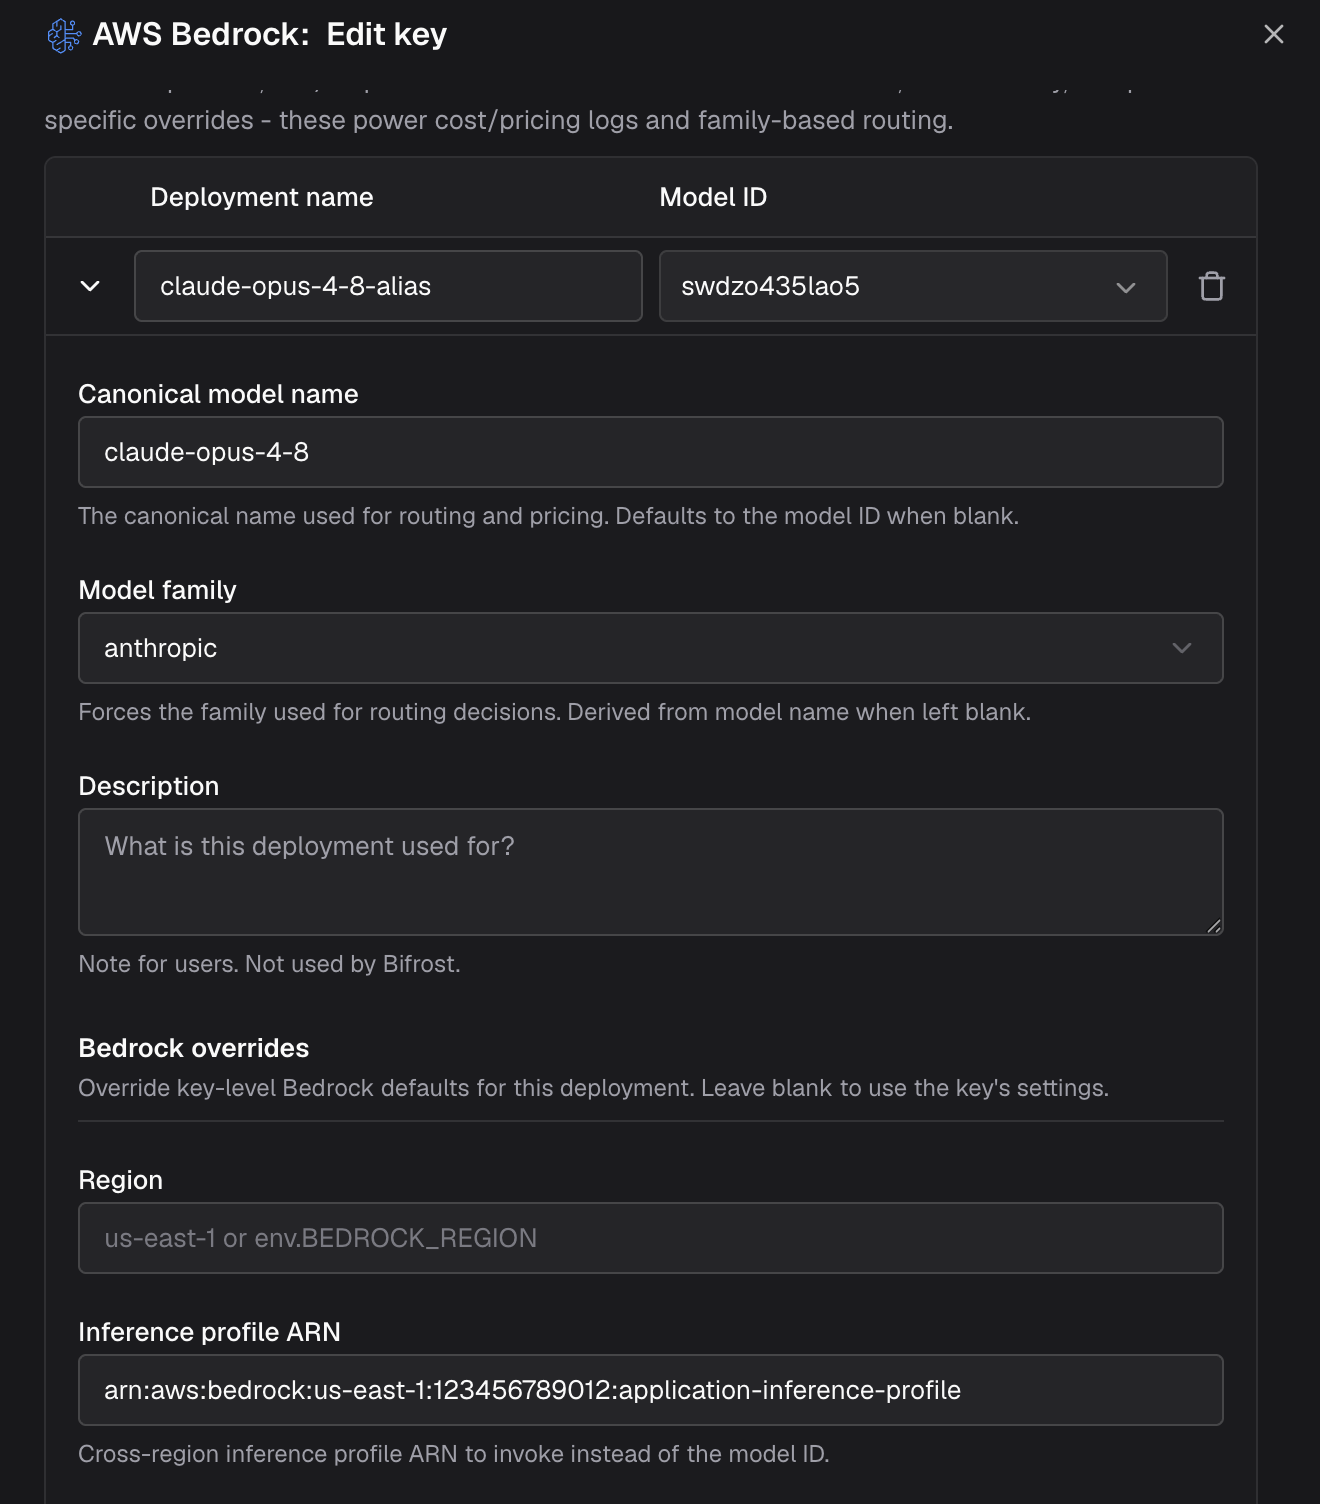Click the 'Override key-level Bedrock defaults' help text
This screenshot has width=1320, height=1504.
pos(594,1088)
